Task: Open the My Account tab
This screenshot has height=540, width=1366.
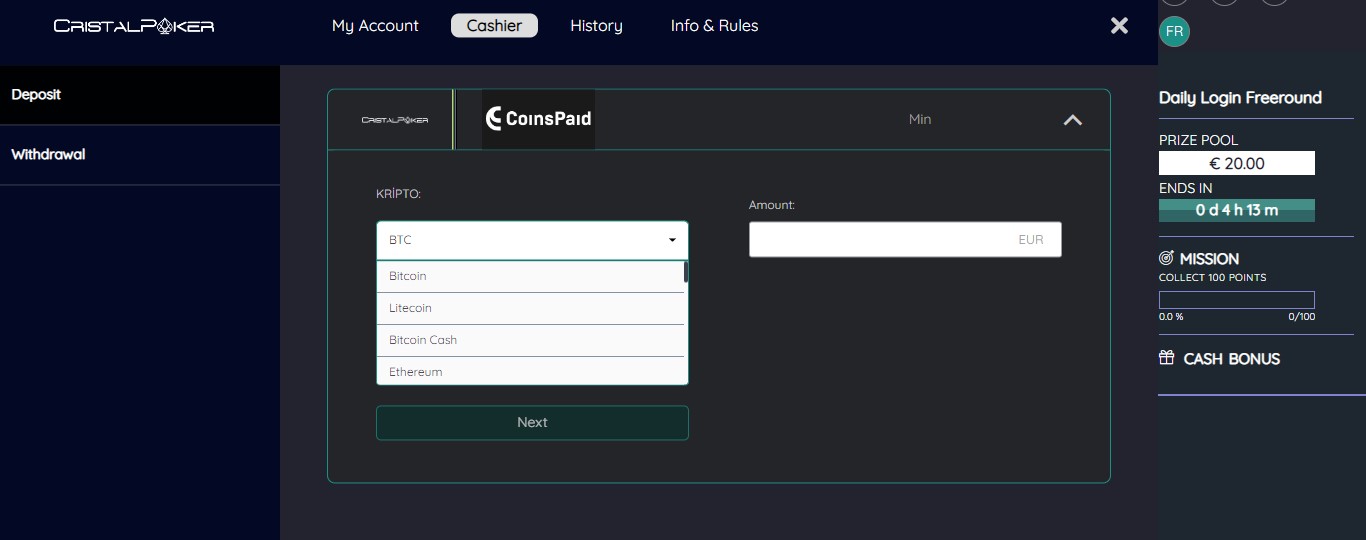Action: click(x=375, y=26)
